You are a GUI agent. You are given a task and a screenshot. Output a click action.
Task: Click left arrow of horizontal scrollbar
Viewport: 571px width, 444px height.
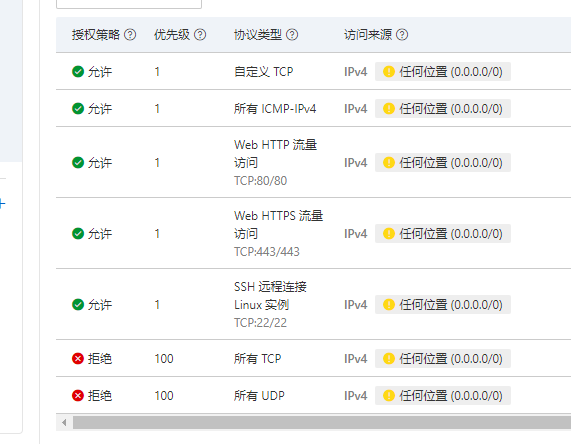tap(64, 423)
